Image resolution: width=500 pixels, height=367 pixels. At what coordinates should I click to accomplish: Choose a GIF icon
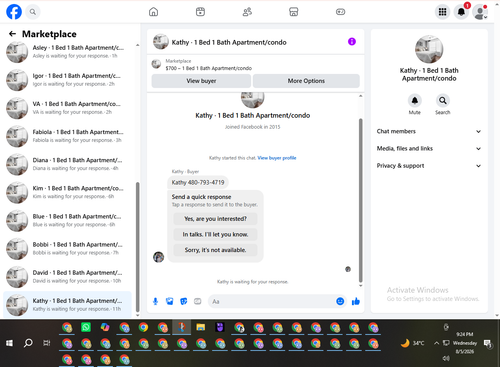tap(198, 302)
